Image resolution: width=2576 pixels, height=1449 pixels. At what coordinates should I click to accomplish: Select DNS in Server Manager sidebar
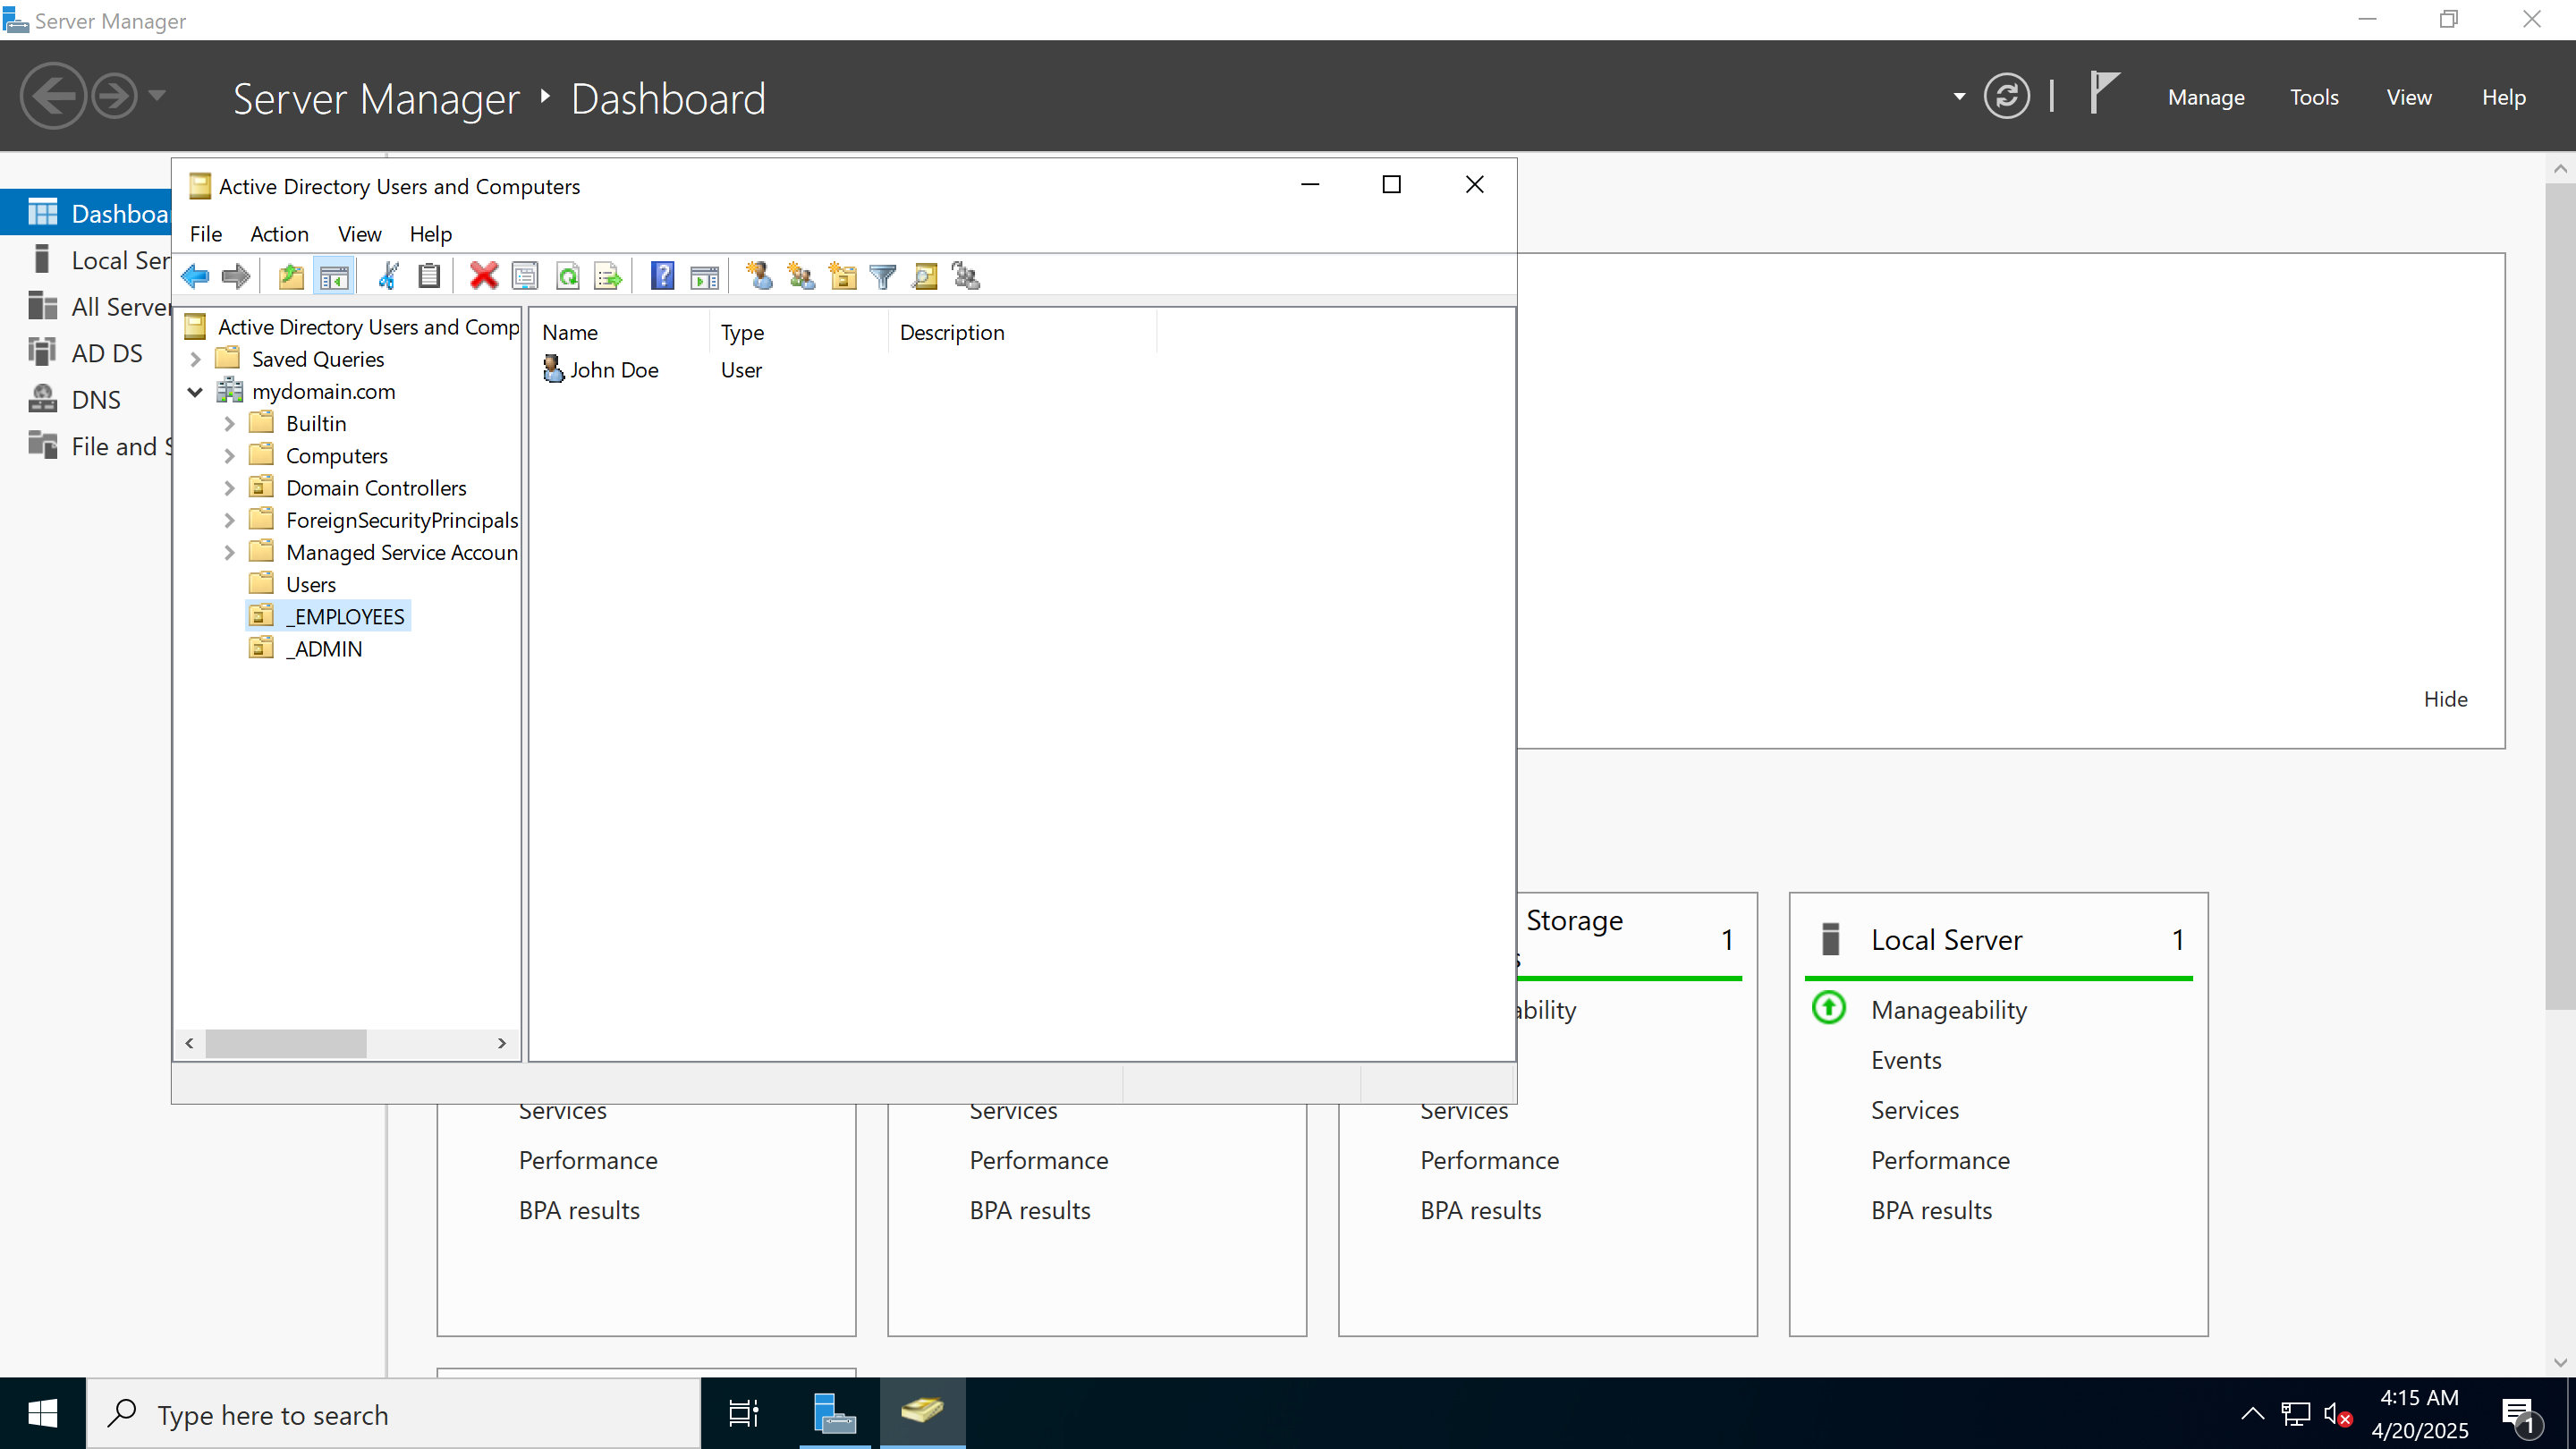(x=96, y=400)
